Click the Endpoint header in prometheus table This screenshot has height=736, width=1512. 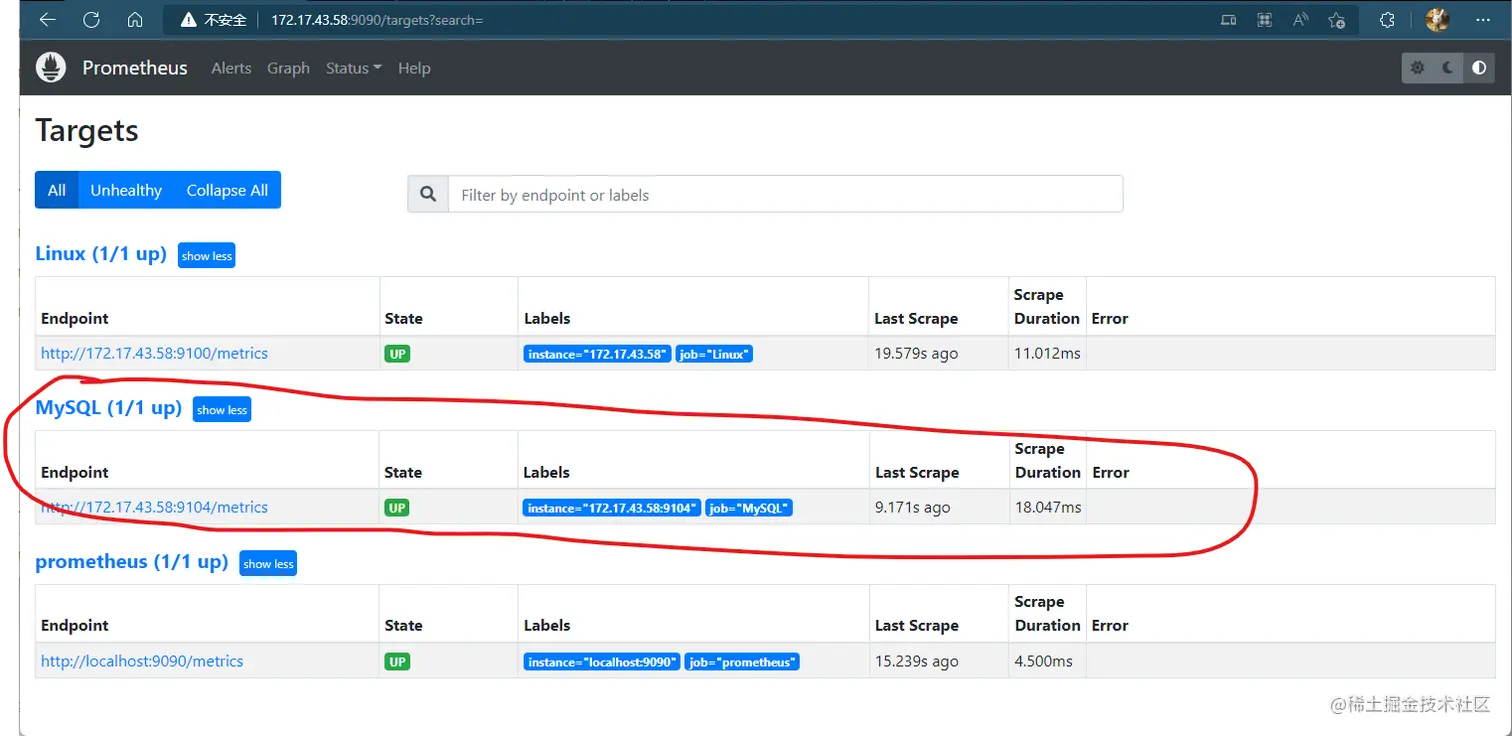(75, 625)
